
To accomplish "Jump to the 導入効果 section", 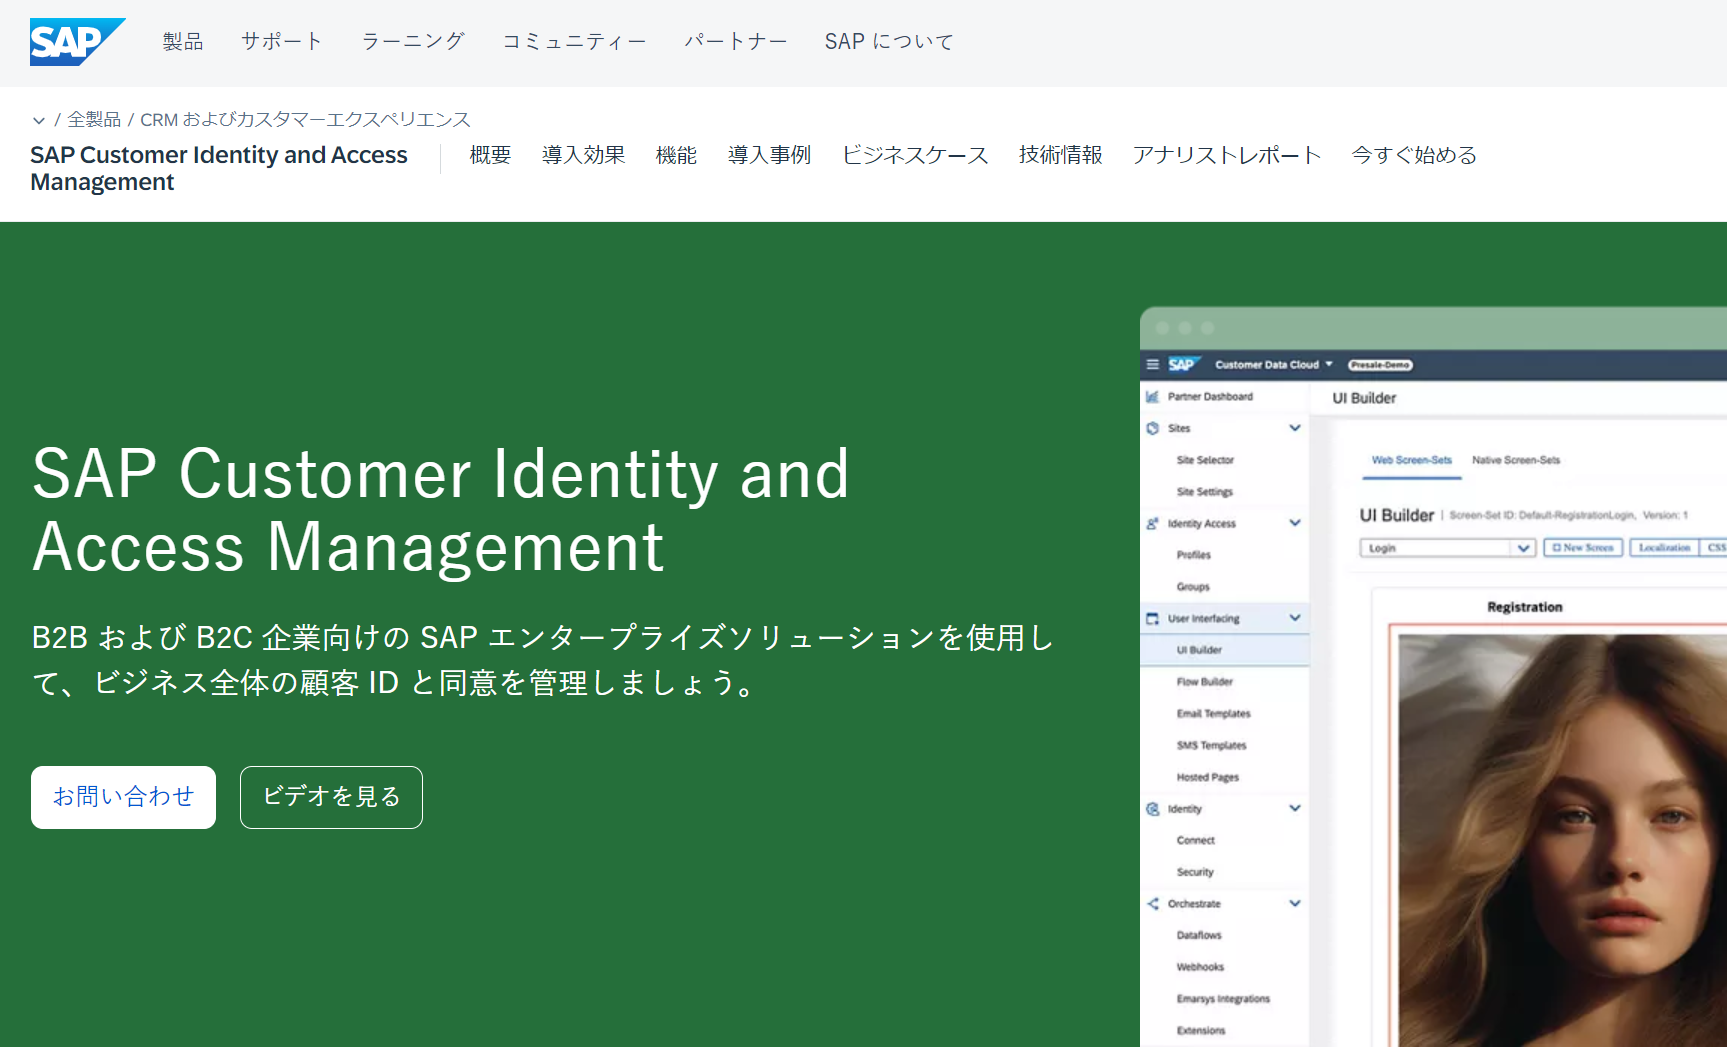I will [x=584, y=155].
